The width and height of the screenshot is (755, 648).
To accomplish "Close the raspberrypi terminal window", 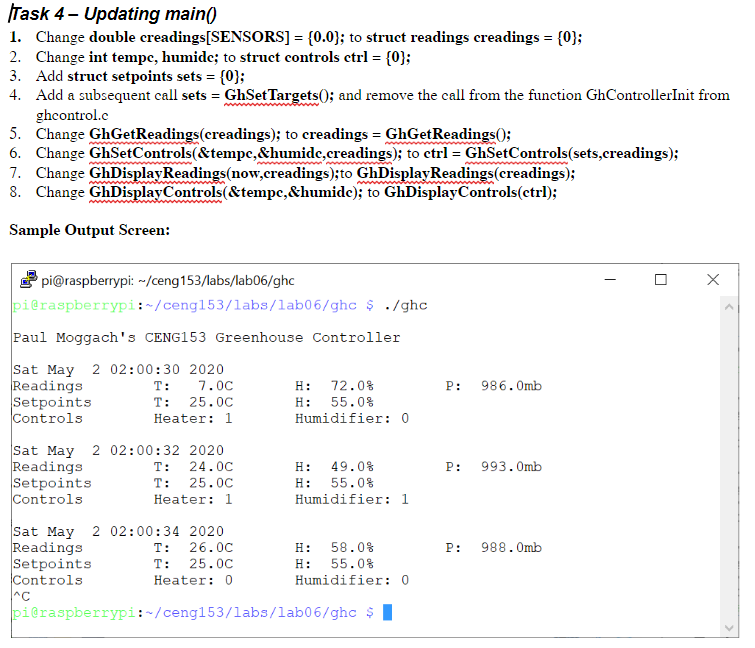I will (713, 280).
